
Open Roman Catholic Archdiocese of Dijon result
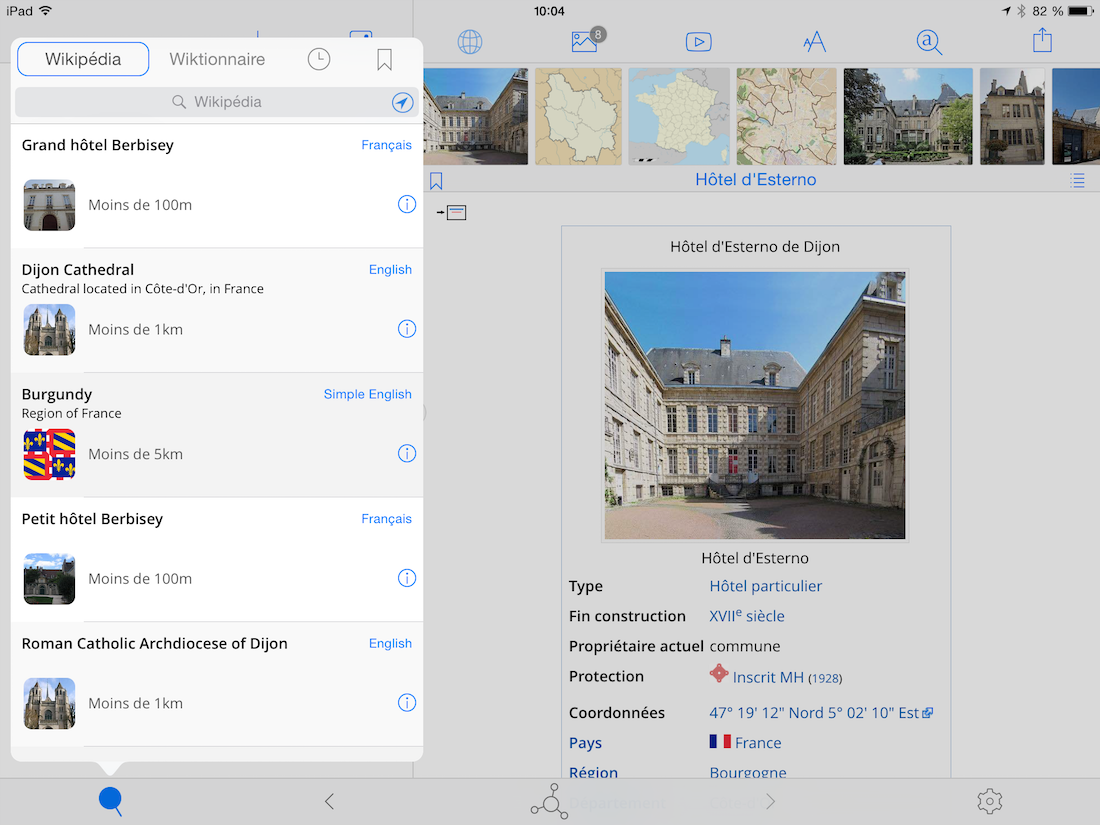tap(217, 684)
